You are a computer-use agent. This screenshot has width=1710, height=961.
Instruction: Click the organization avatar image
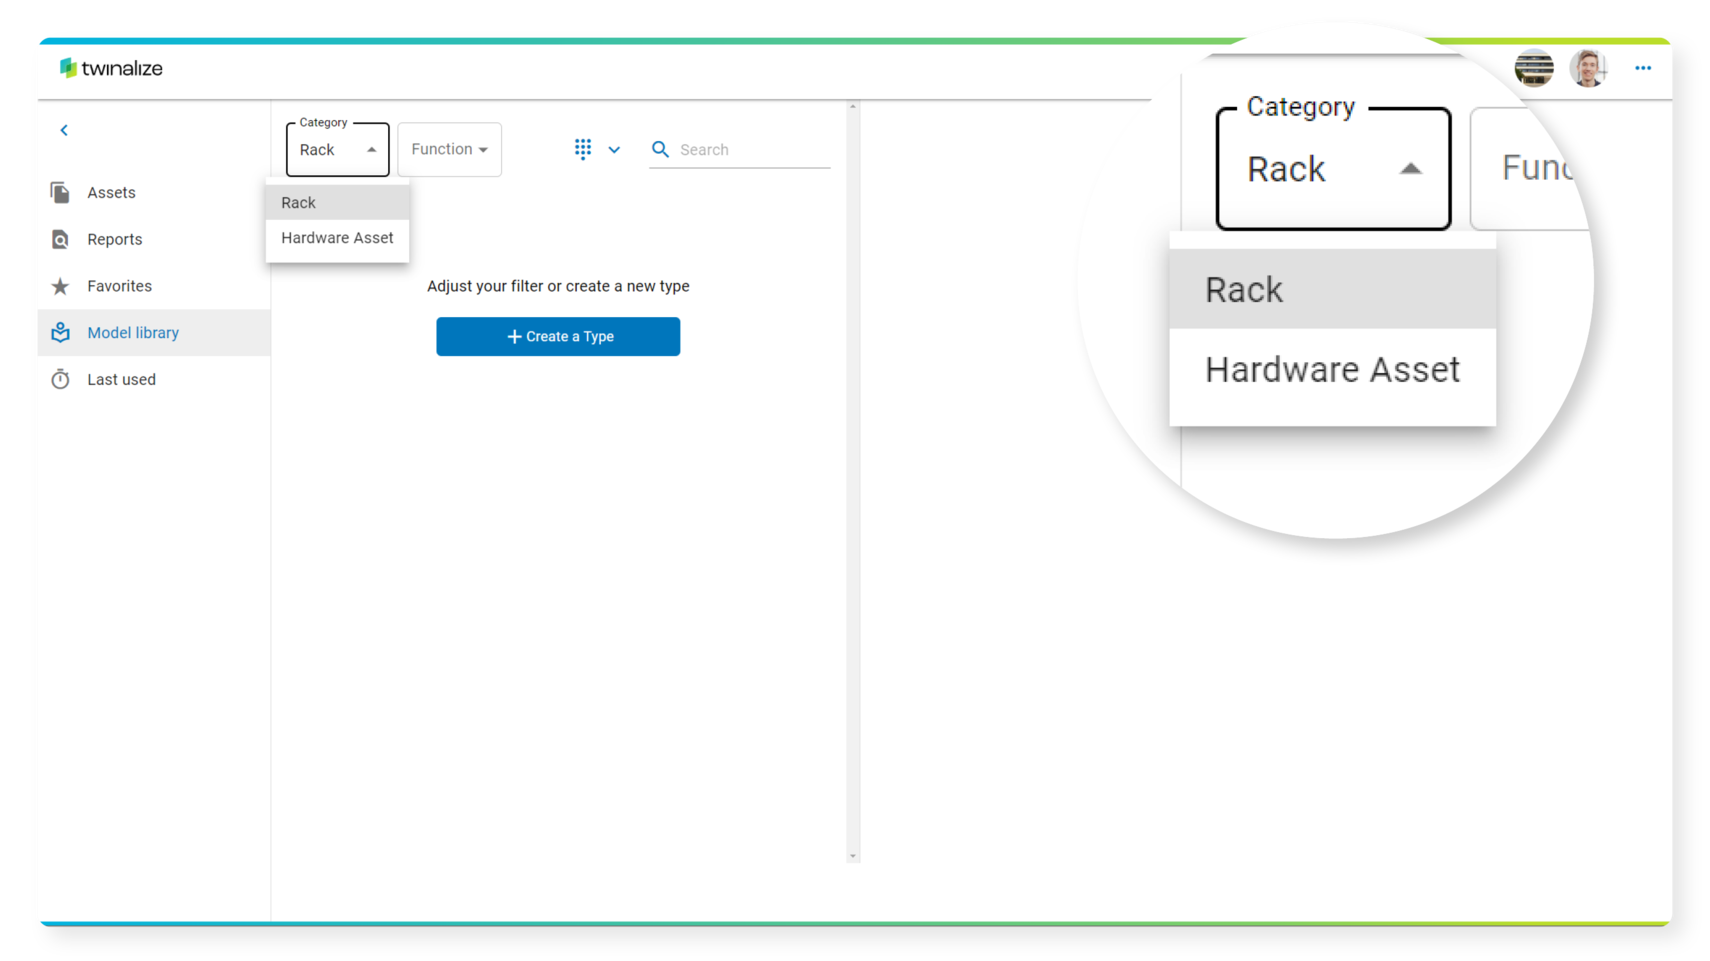pos(1533,68)
